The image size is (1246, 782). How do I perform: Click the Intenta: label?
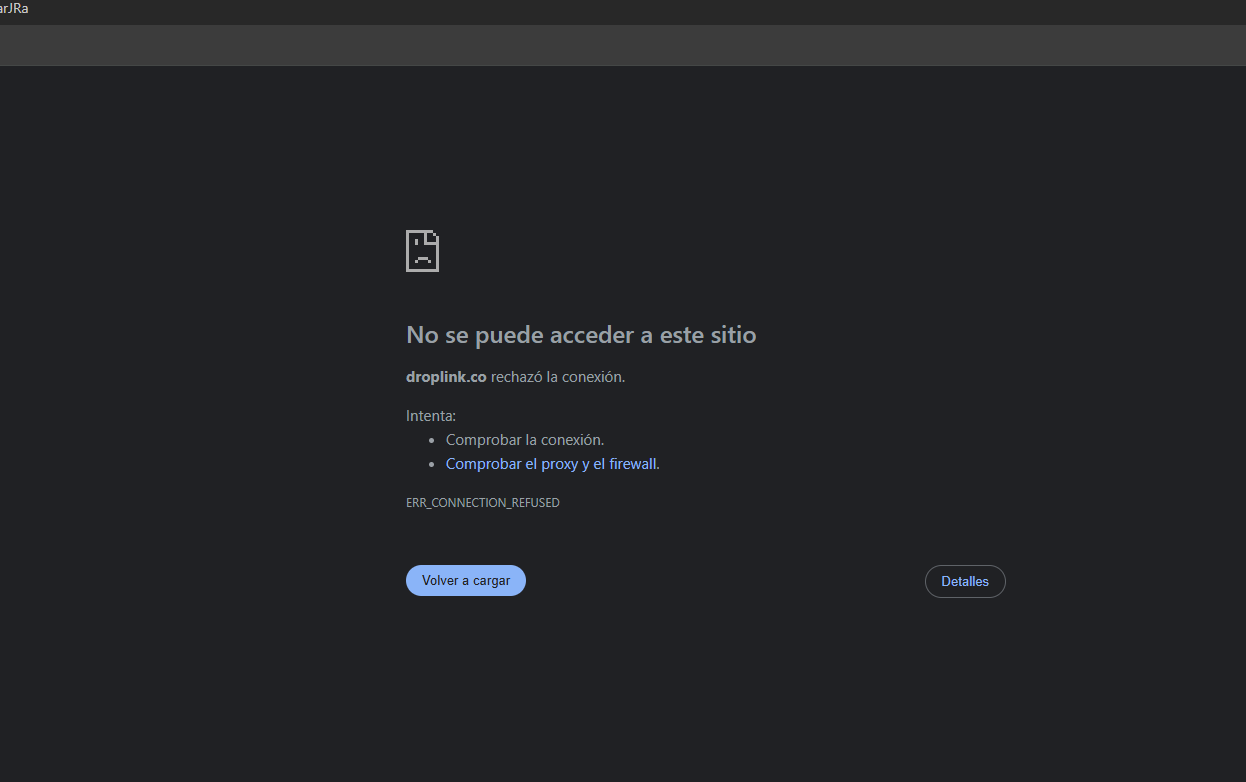pyautogui.click(x=431, y=416)
